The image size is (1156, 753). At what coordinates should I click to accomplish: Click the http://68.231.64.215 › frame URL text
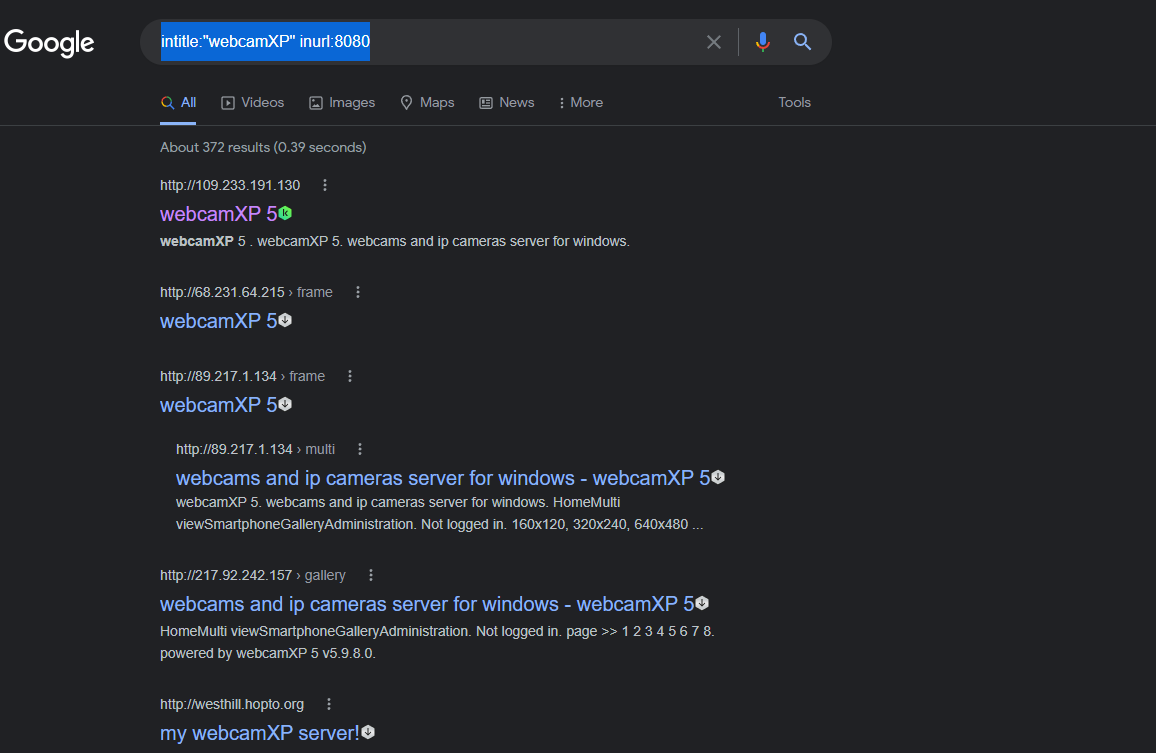coord(246,292)
